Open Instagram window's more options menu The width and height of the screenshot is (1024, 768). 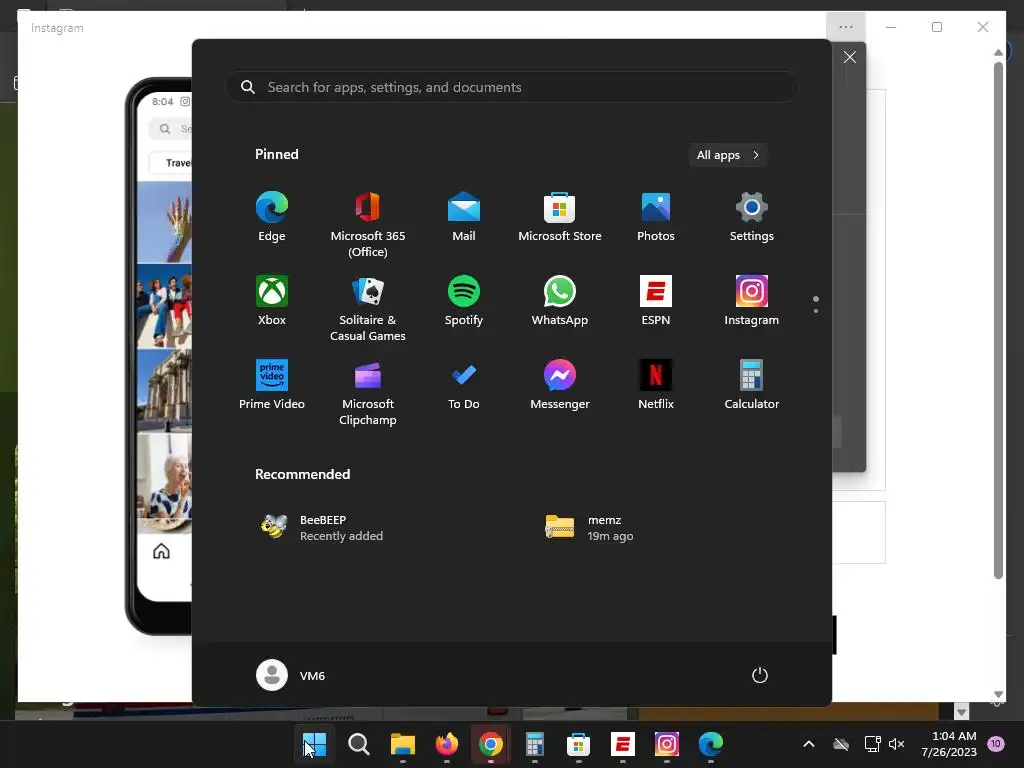tap(846, 27)
